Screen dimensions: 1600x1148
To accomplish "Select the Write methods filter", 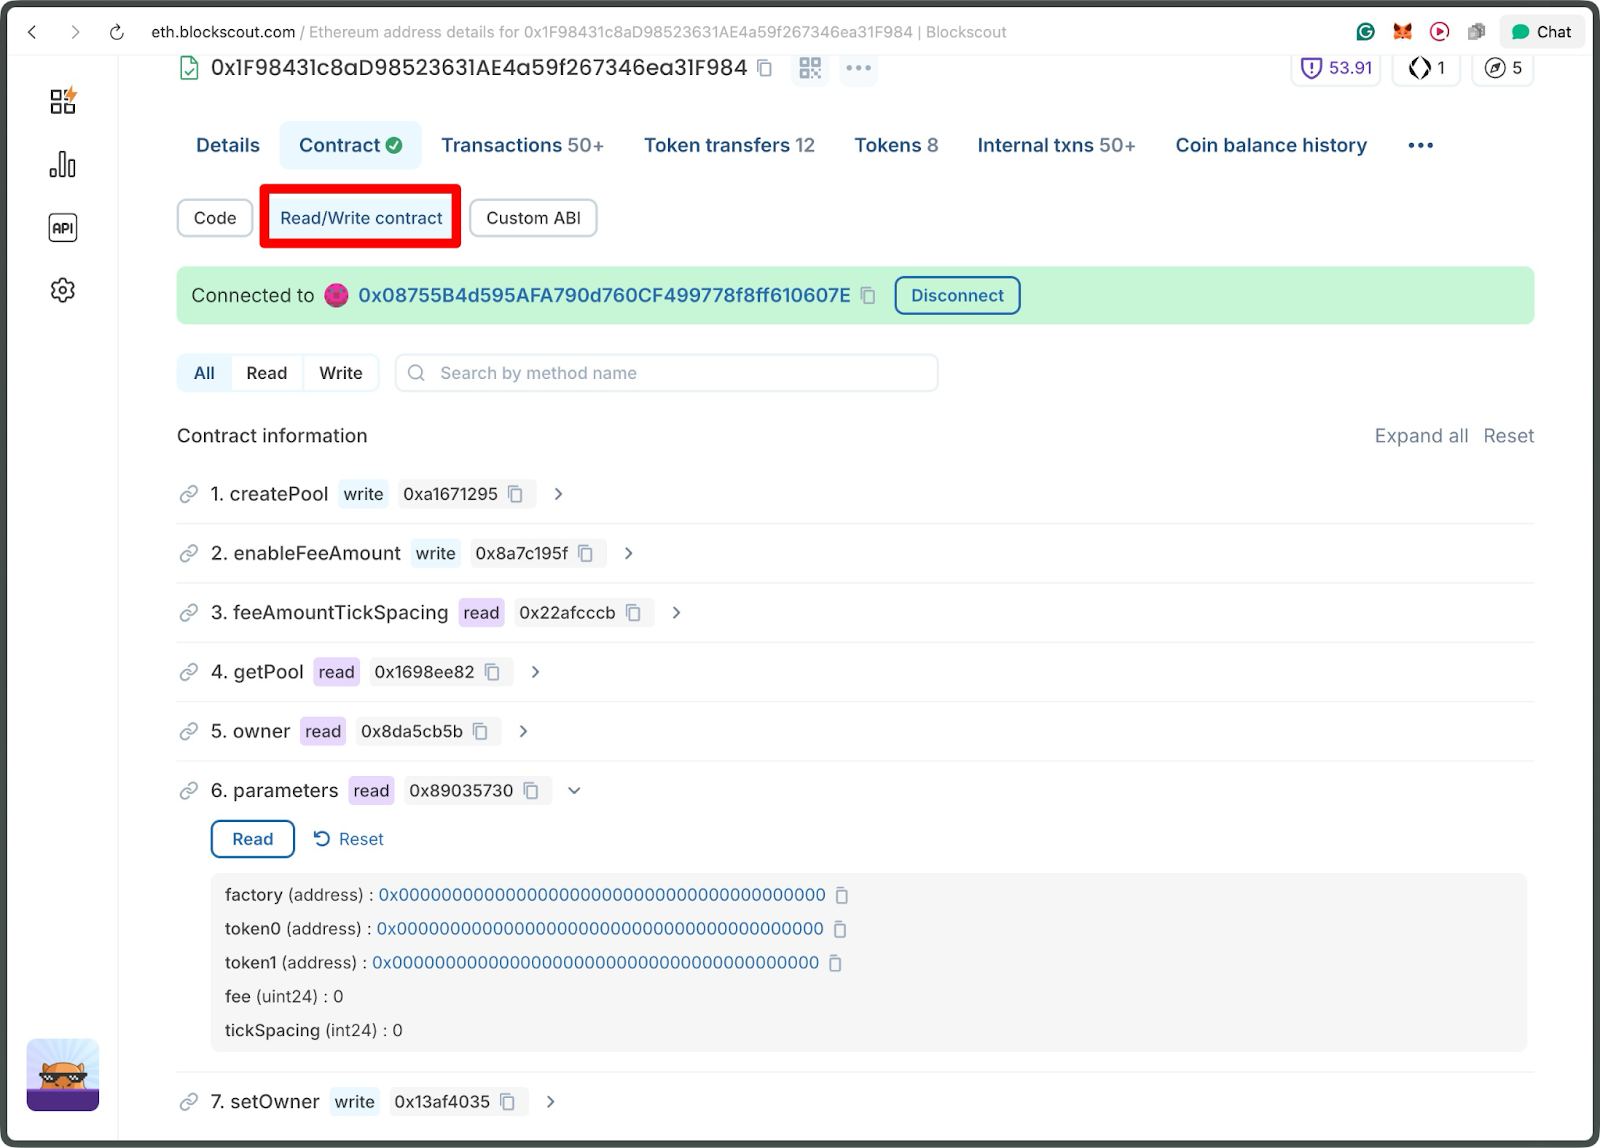I will point(340,372).
